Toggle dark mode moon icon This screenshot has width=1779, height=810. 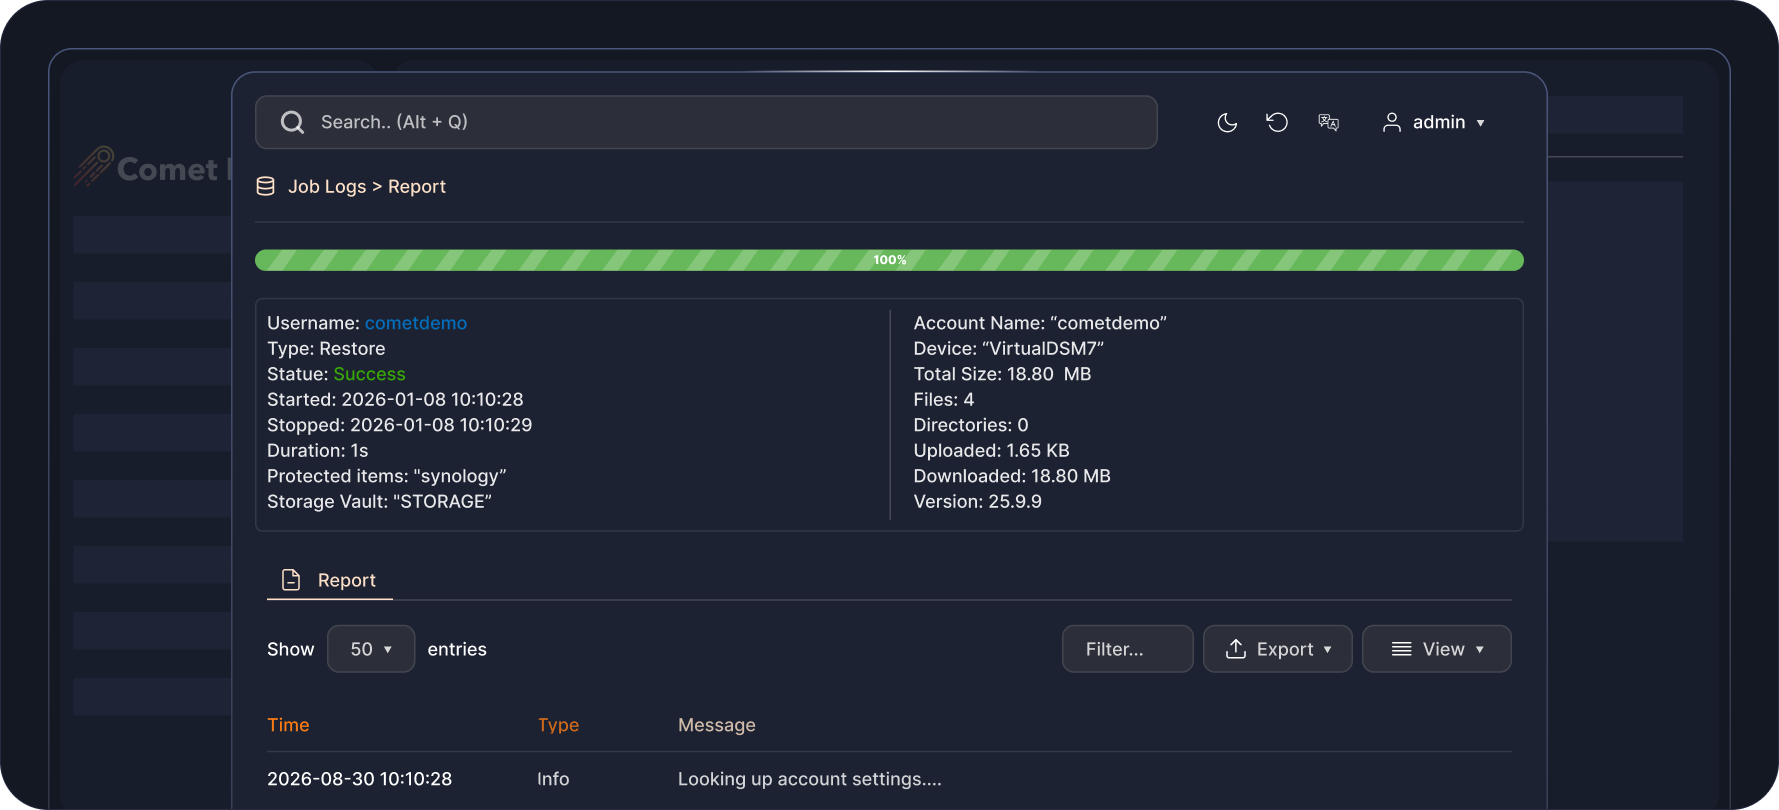(1227, 122)
